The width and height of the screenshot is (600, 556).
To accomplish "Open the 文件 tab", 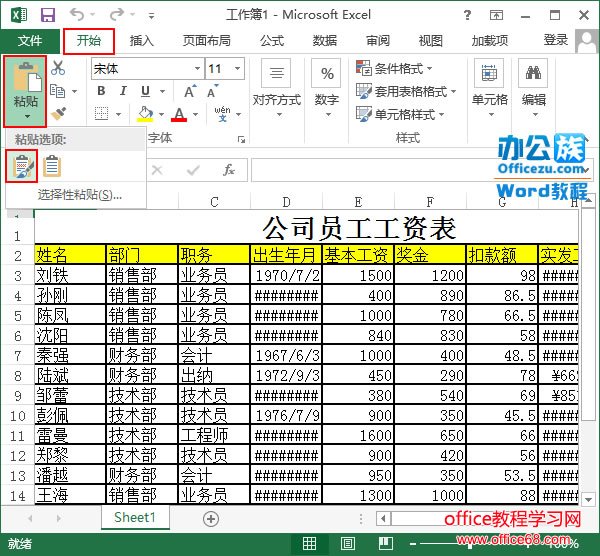I will click(30, 41).
